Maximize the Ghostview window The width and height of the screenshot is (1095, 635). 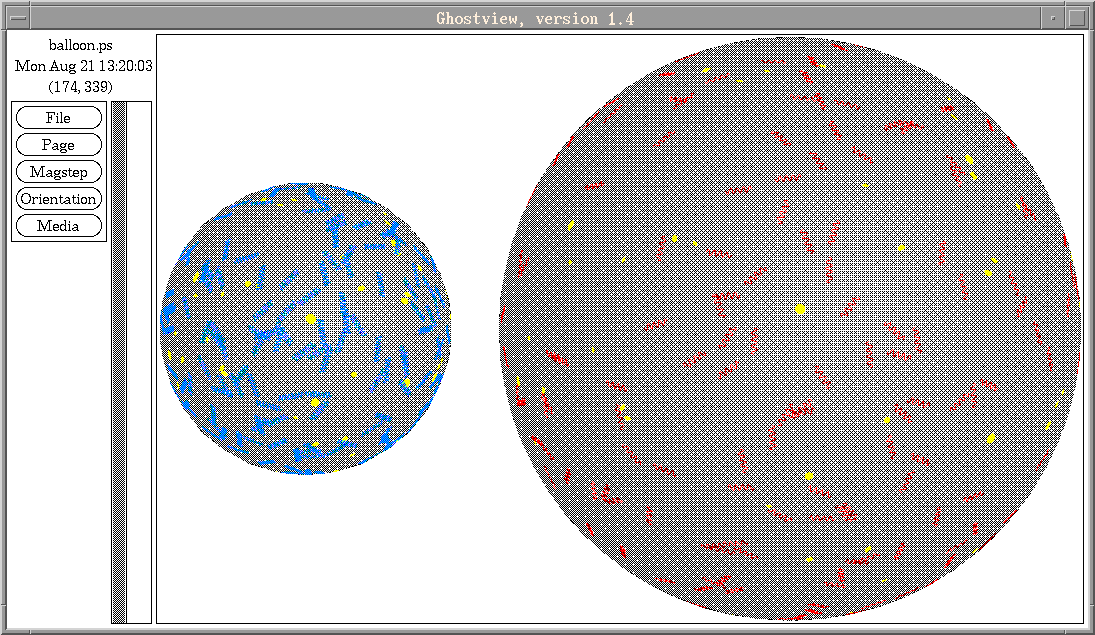(1076, 18)
